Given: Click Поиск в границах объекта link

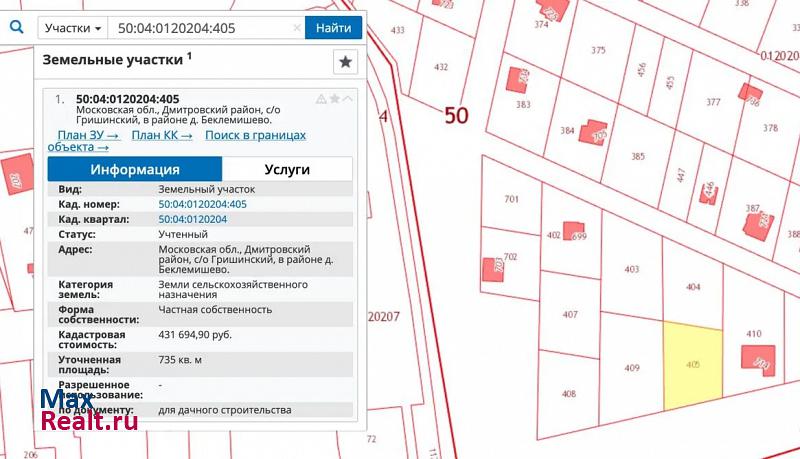Looking at the screenshot, I should [x=255, y=135].
